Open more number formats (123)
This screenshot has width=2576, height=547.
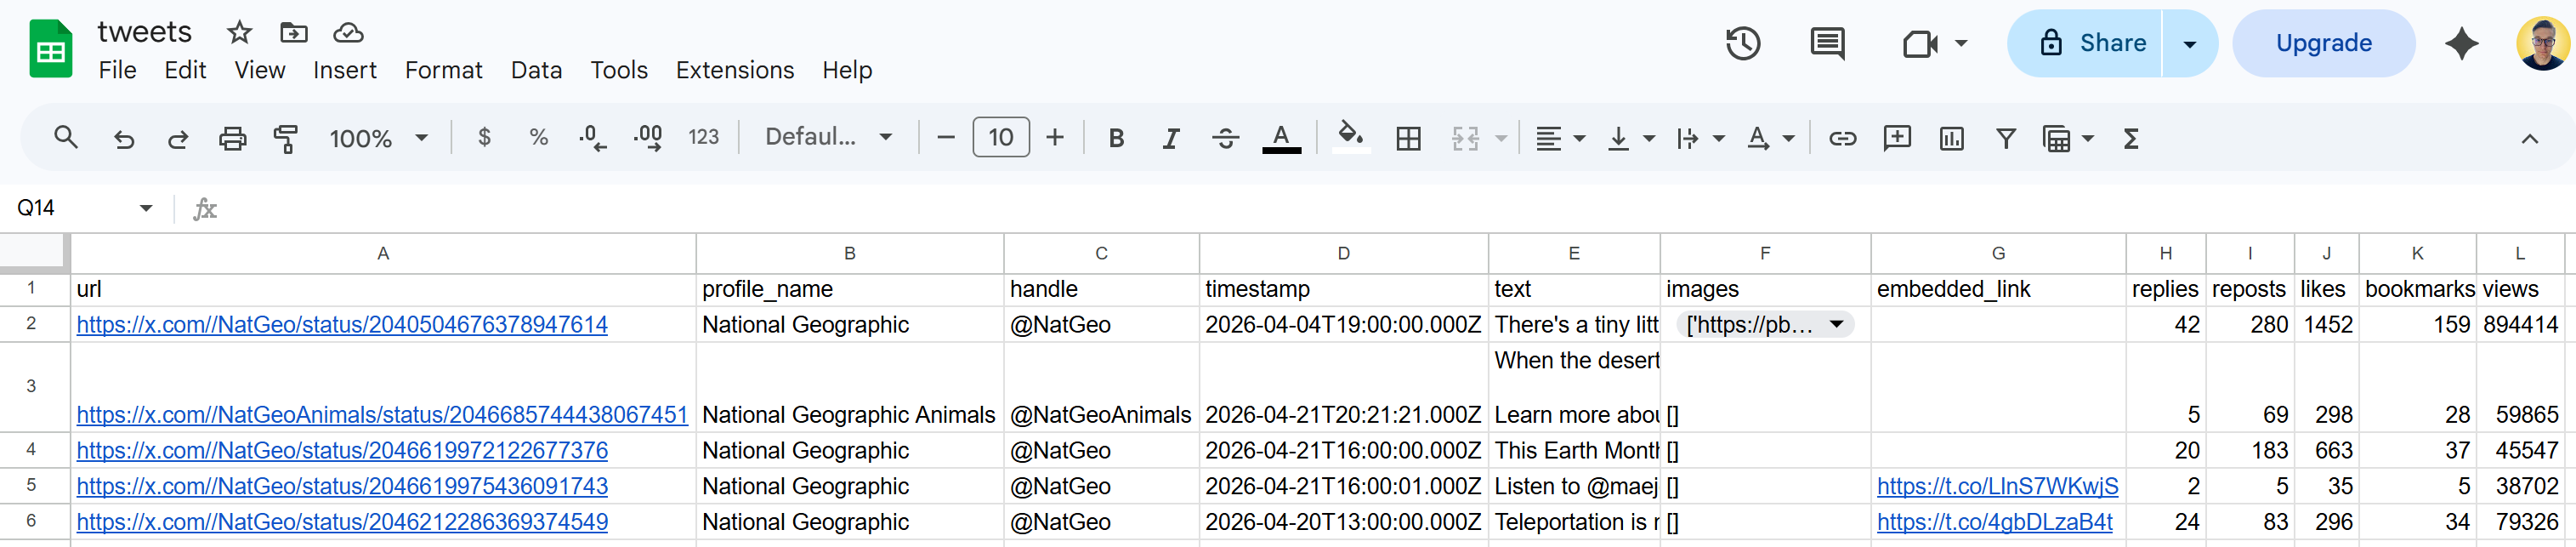[703, 138]
